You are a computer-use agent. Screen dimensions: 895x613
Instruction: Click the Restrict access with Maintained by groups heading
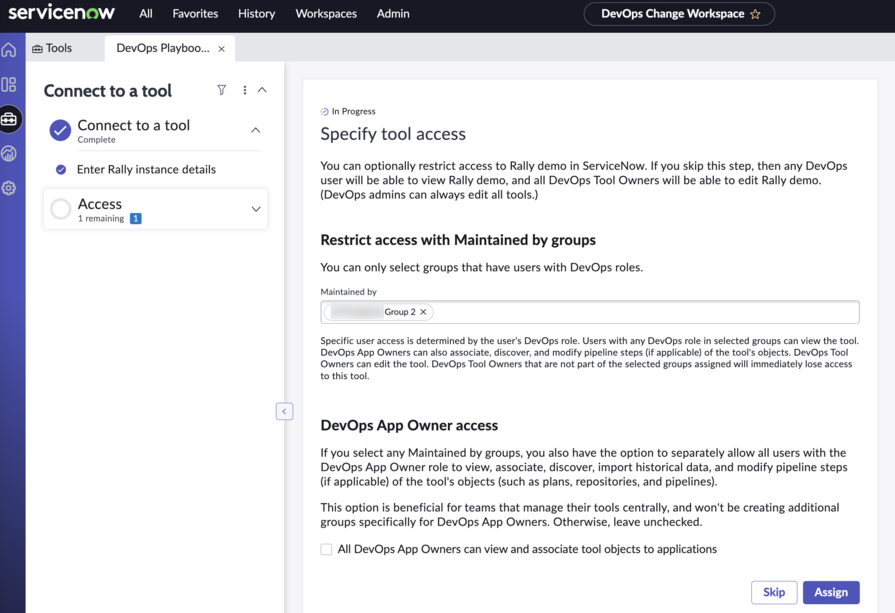458,240
